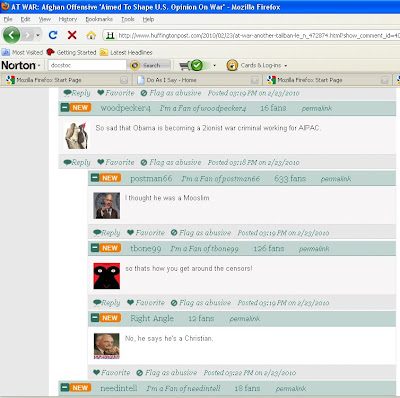Click postman66's avatar picture
400x398 pixels.
[x=106, y=205]
